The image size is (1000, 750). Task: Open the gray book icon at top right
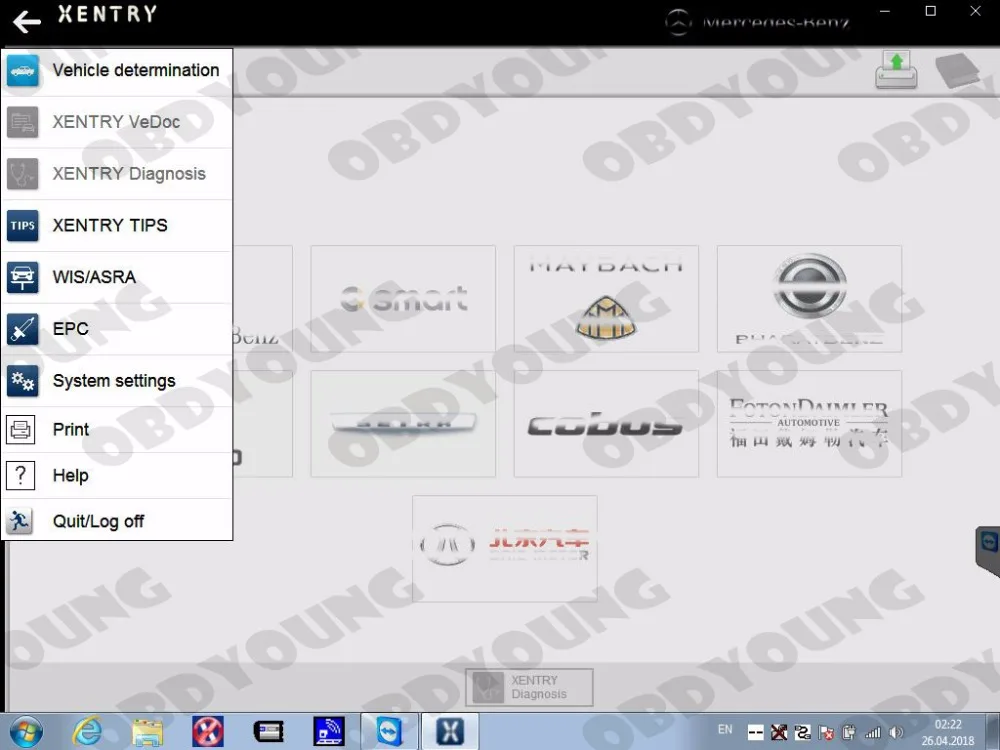click(957, 70)
